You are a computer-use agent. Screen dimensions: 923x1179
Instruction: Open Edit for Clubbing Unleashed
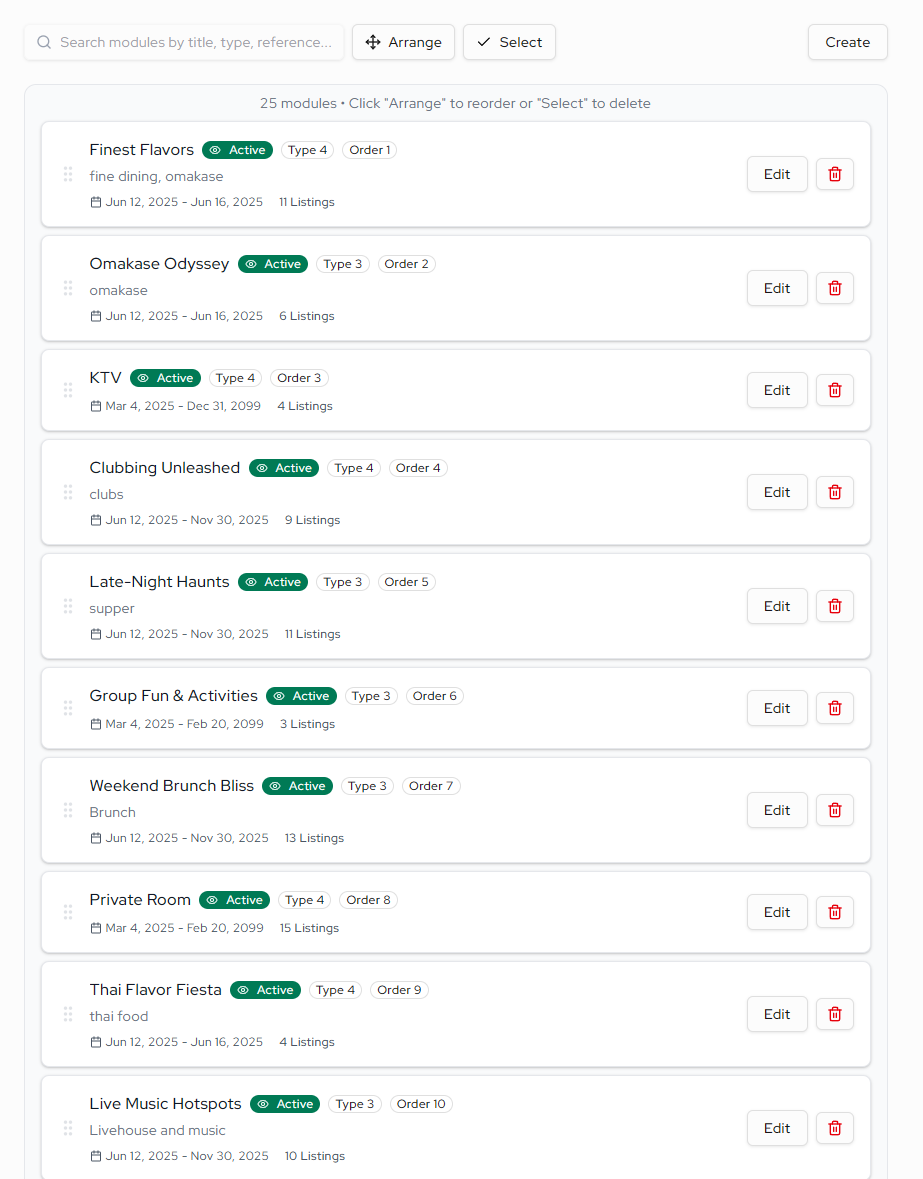776,492
